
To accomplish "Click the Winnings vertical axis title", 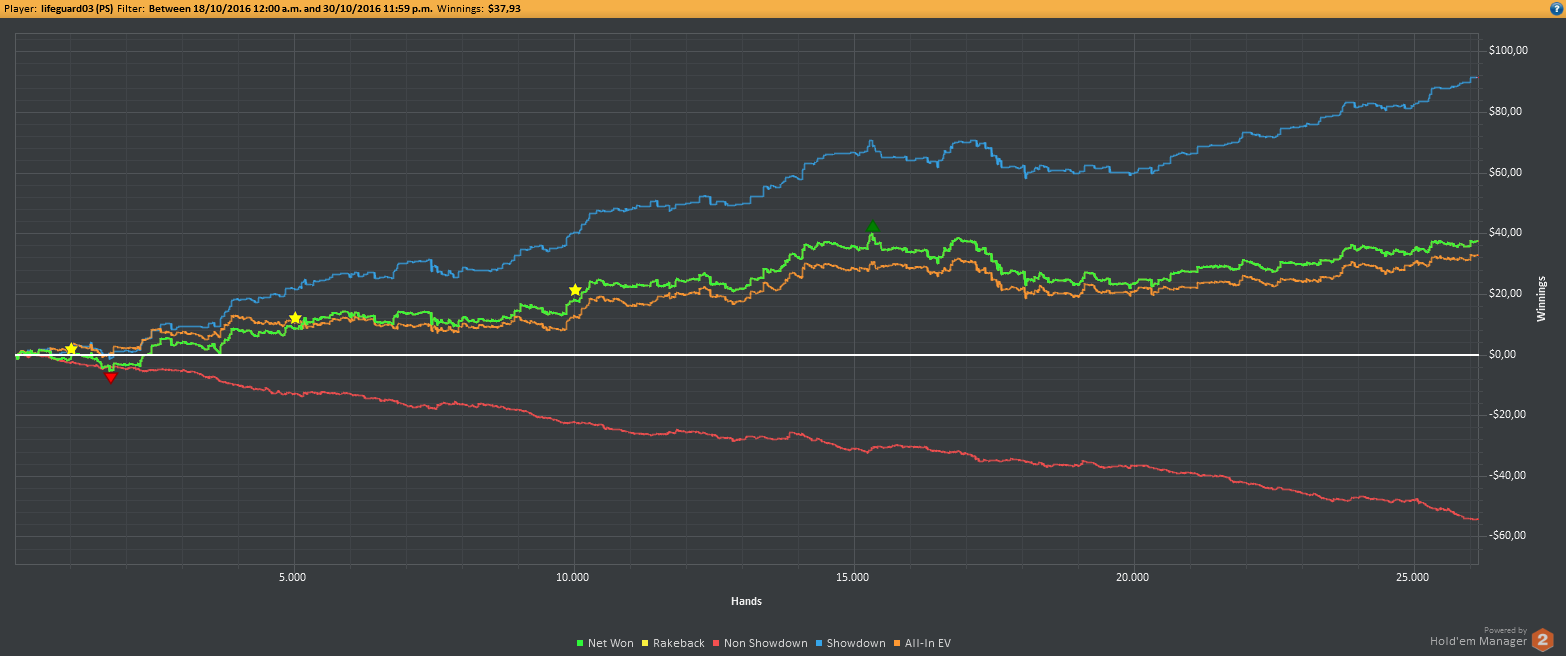I will [1541, 298].
